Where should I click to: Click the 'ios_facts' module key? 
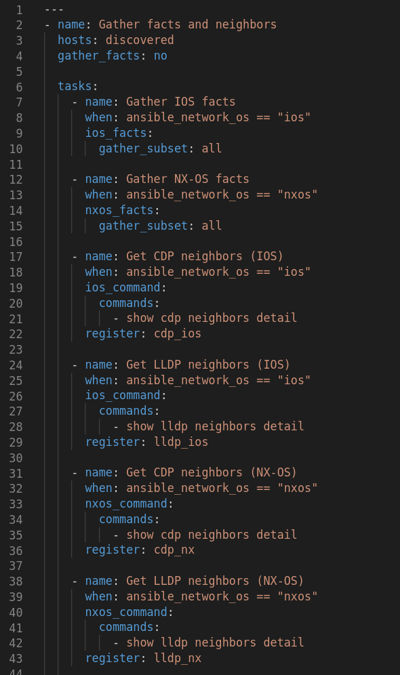point(116,133)
